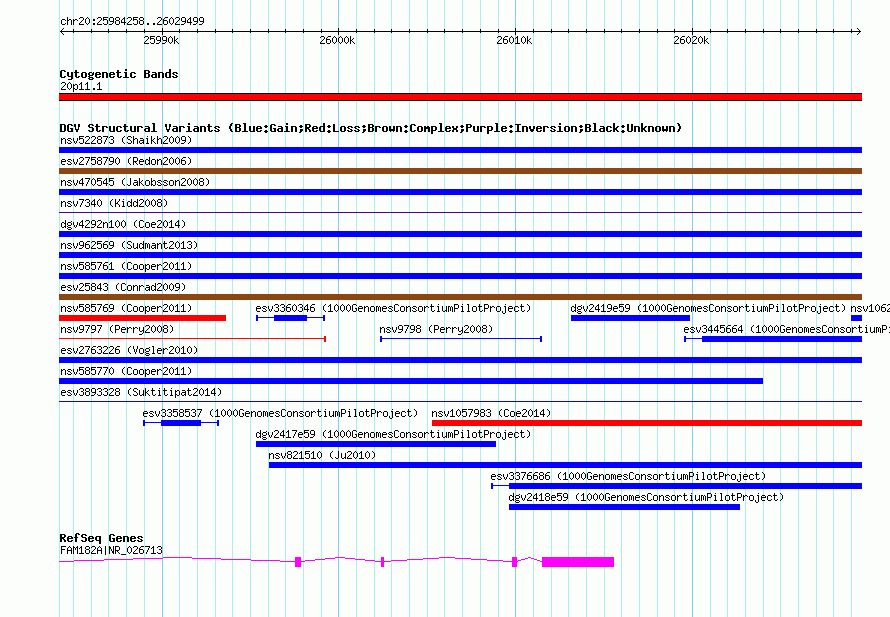Select the esv3358537 variant label
This screenshot has width=890, height=617.
click(x=280, y=413)
